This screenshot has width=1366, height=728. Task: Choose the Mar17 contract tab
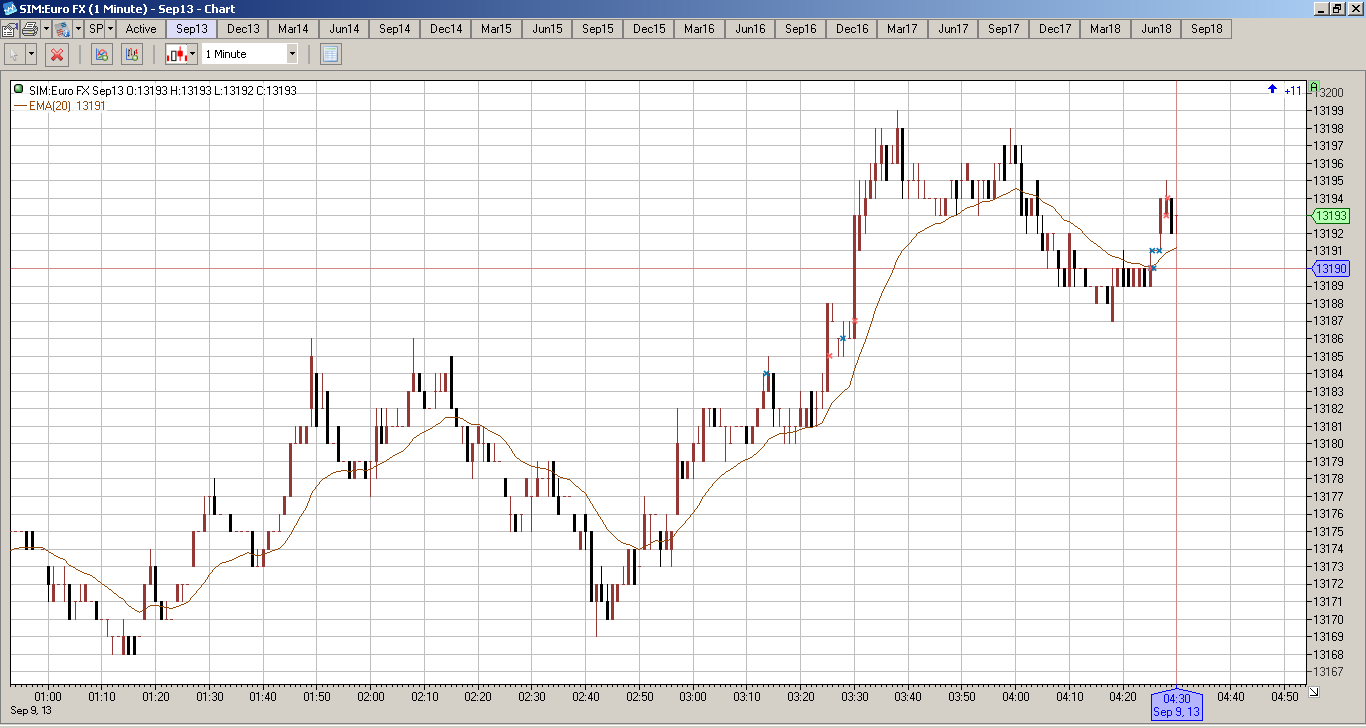(902, 29)
